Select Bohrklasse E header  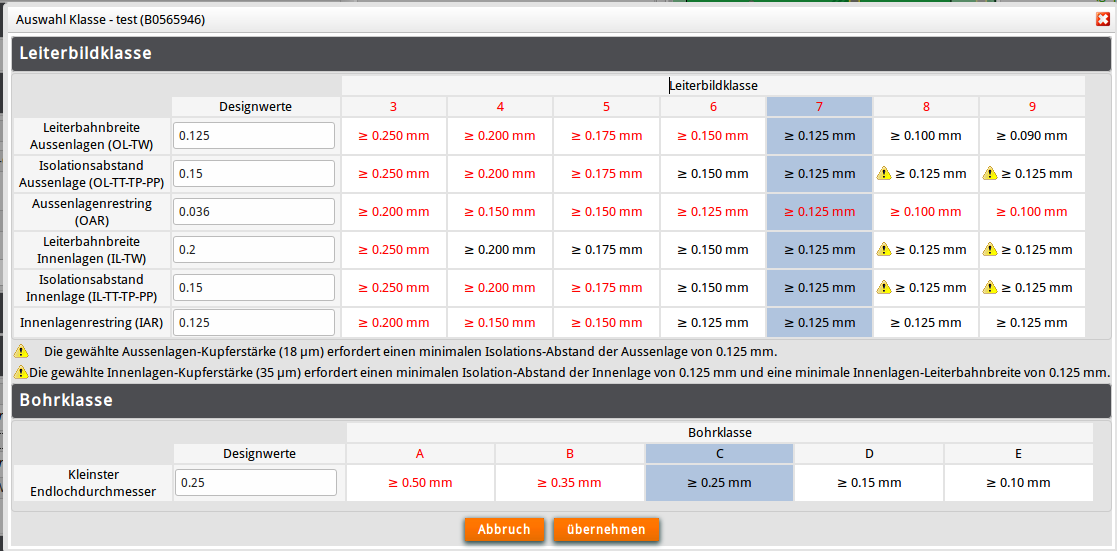(x=1019, y=453)
